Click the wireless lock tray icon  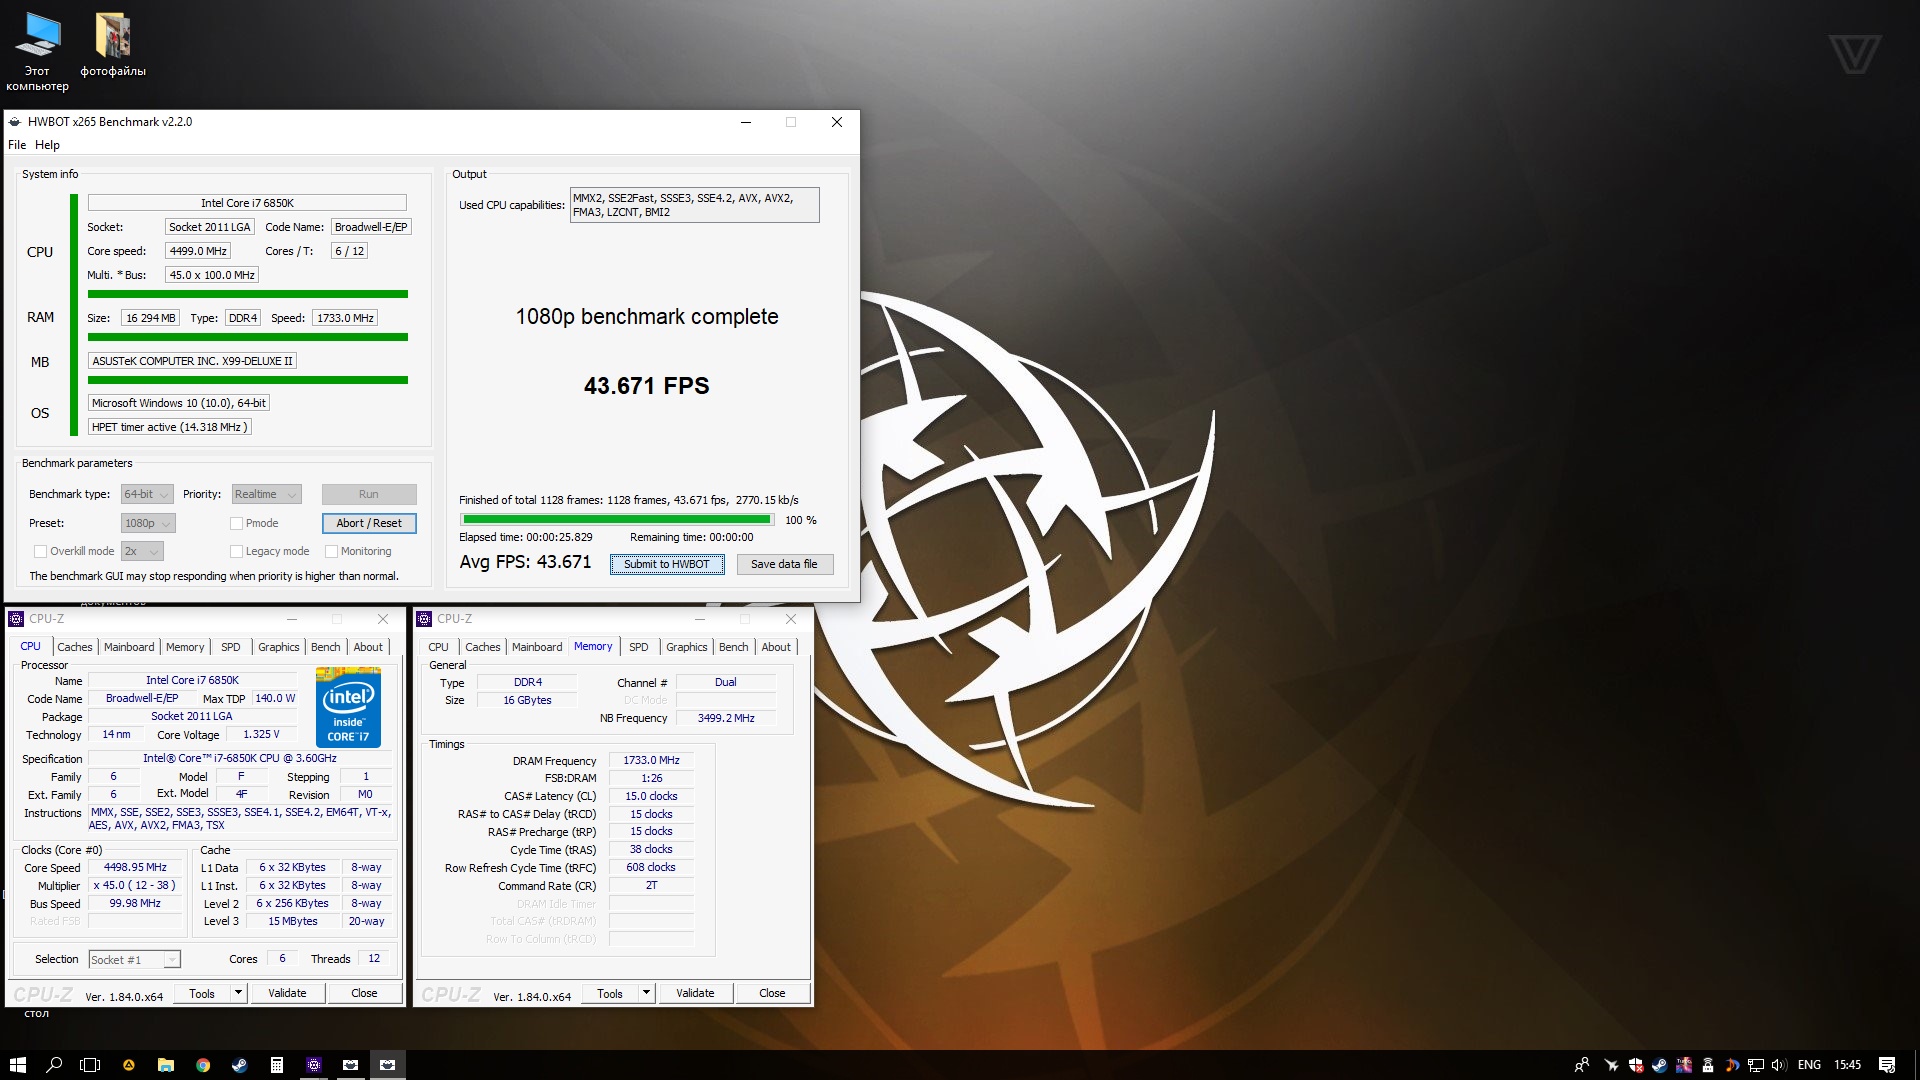coord(1708,1065)
